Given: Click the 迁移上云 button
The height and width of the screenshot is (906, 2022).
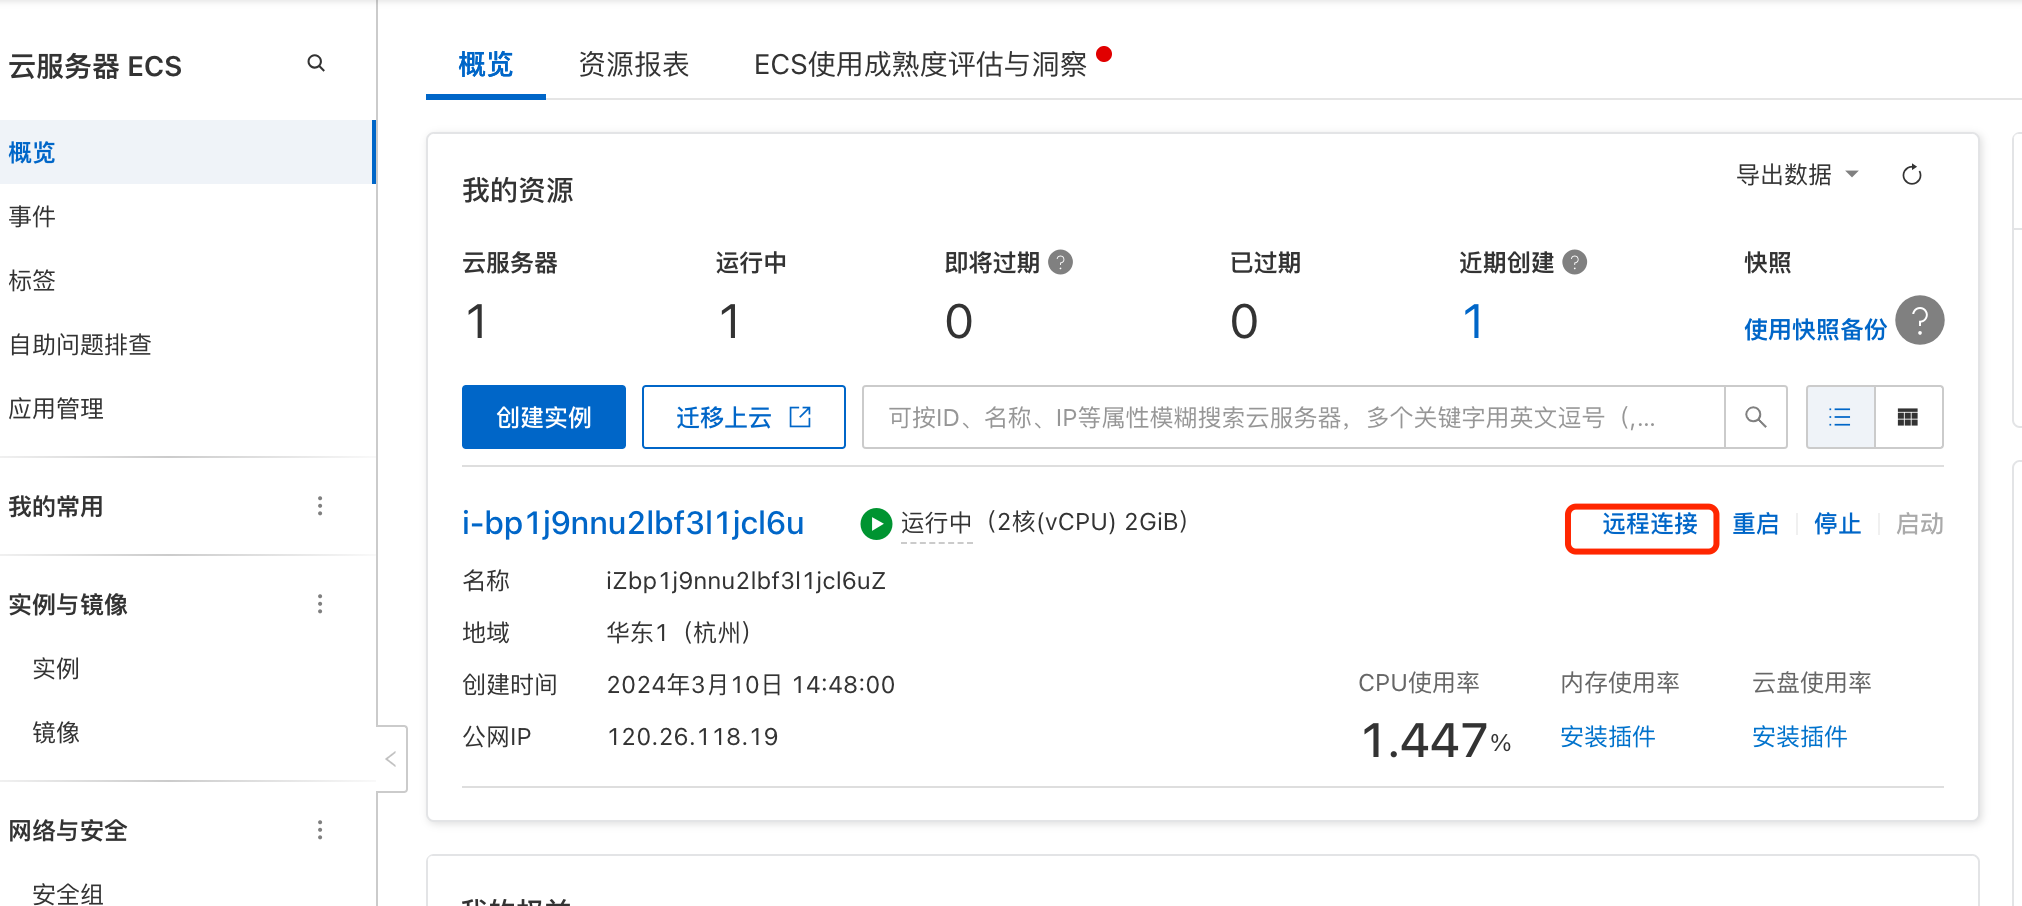Looking at the screenshot, I should 744,417.
